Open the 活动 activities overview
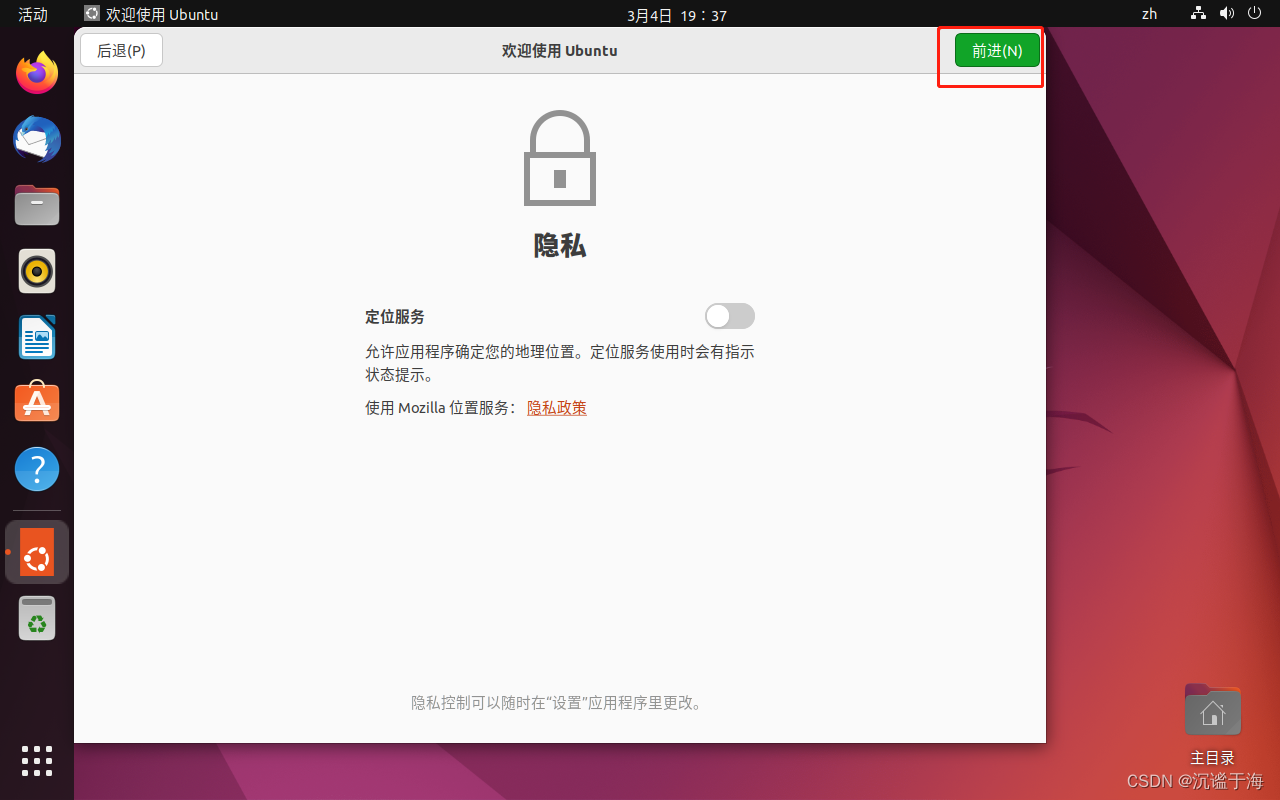Image resolution: width=1280 pixels, height=800 pixels. (33, 14)
